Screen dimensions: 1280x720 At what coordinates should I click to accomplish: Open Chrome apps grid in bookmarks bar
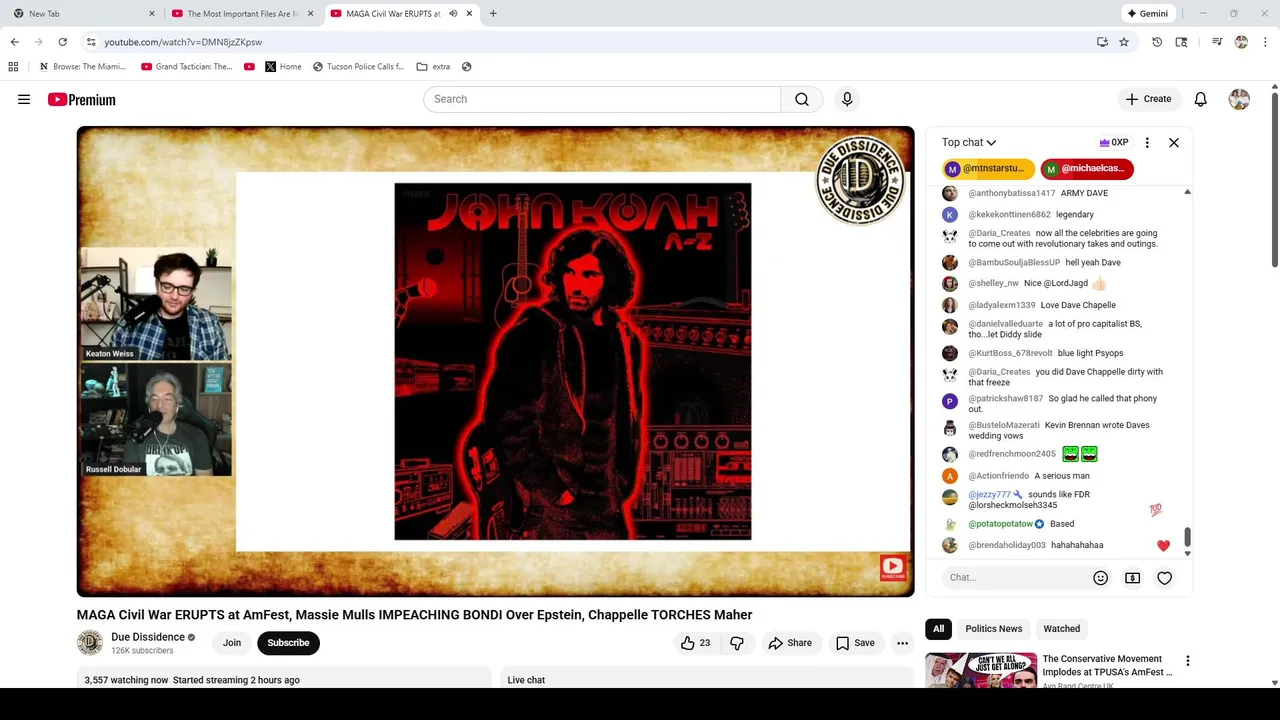click(13, 67)
